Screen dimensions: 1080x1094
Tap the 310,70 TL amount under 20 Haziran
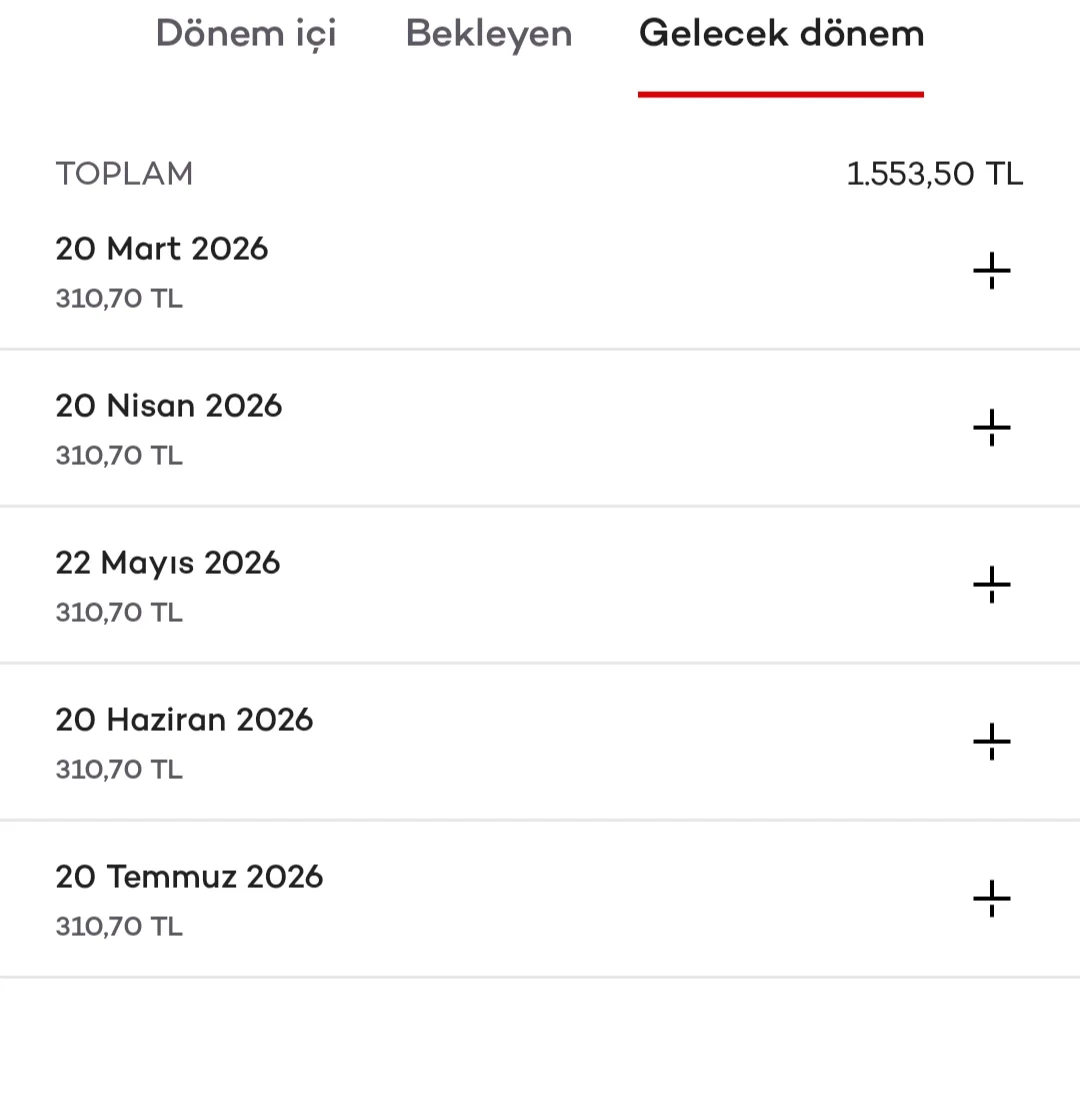(x=119, y=769)
